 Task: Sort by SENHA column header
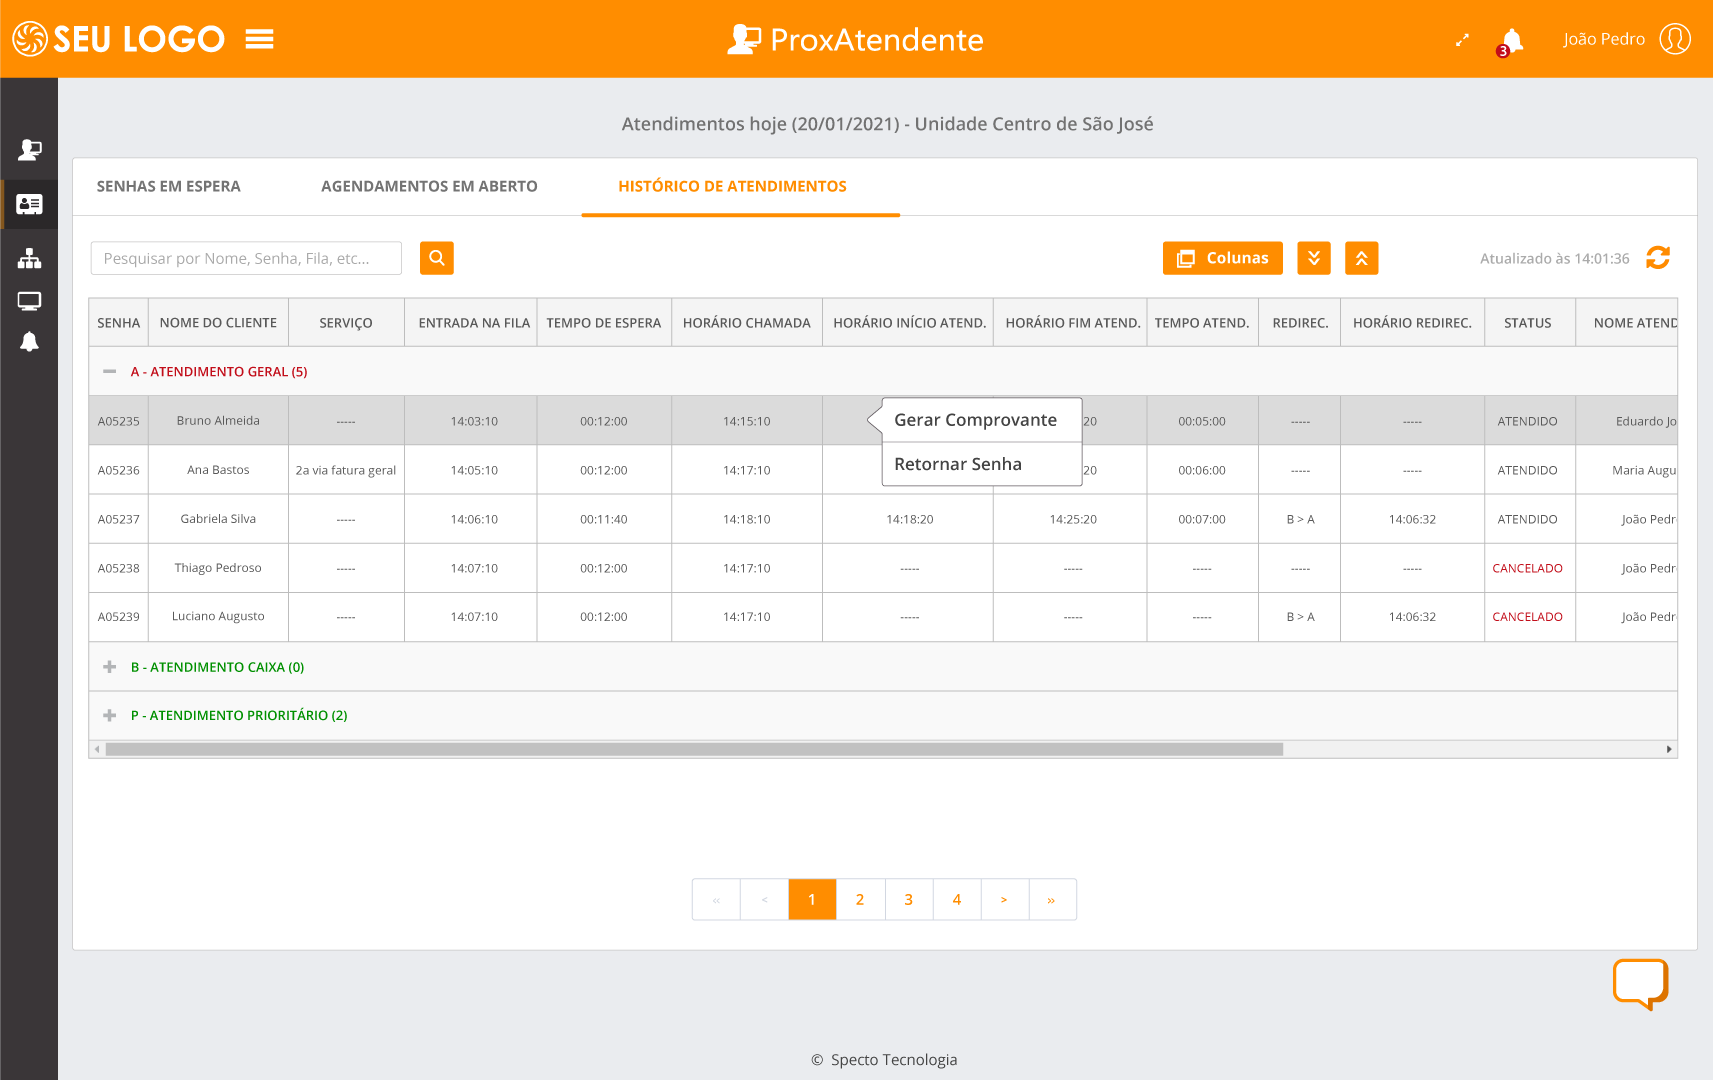118,323
